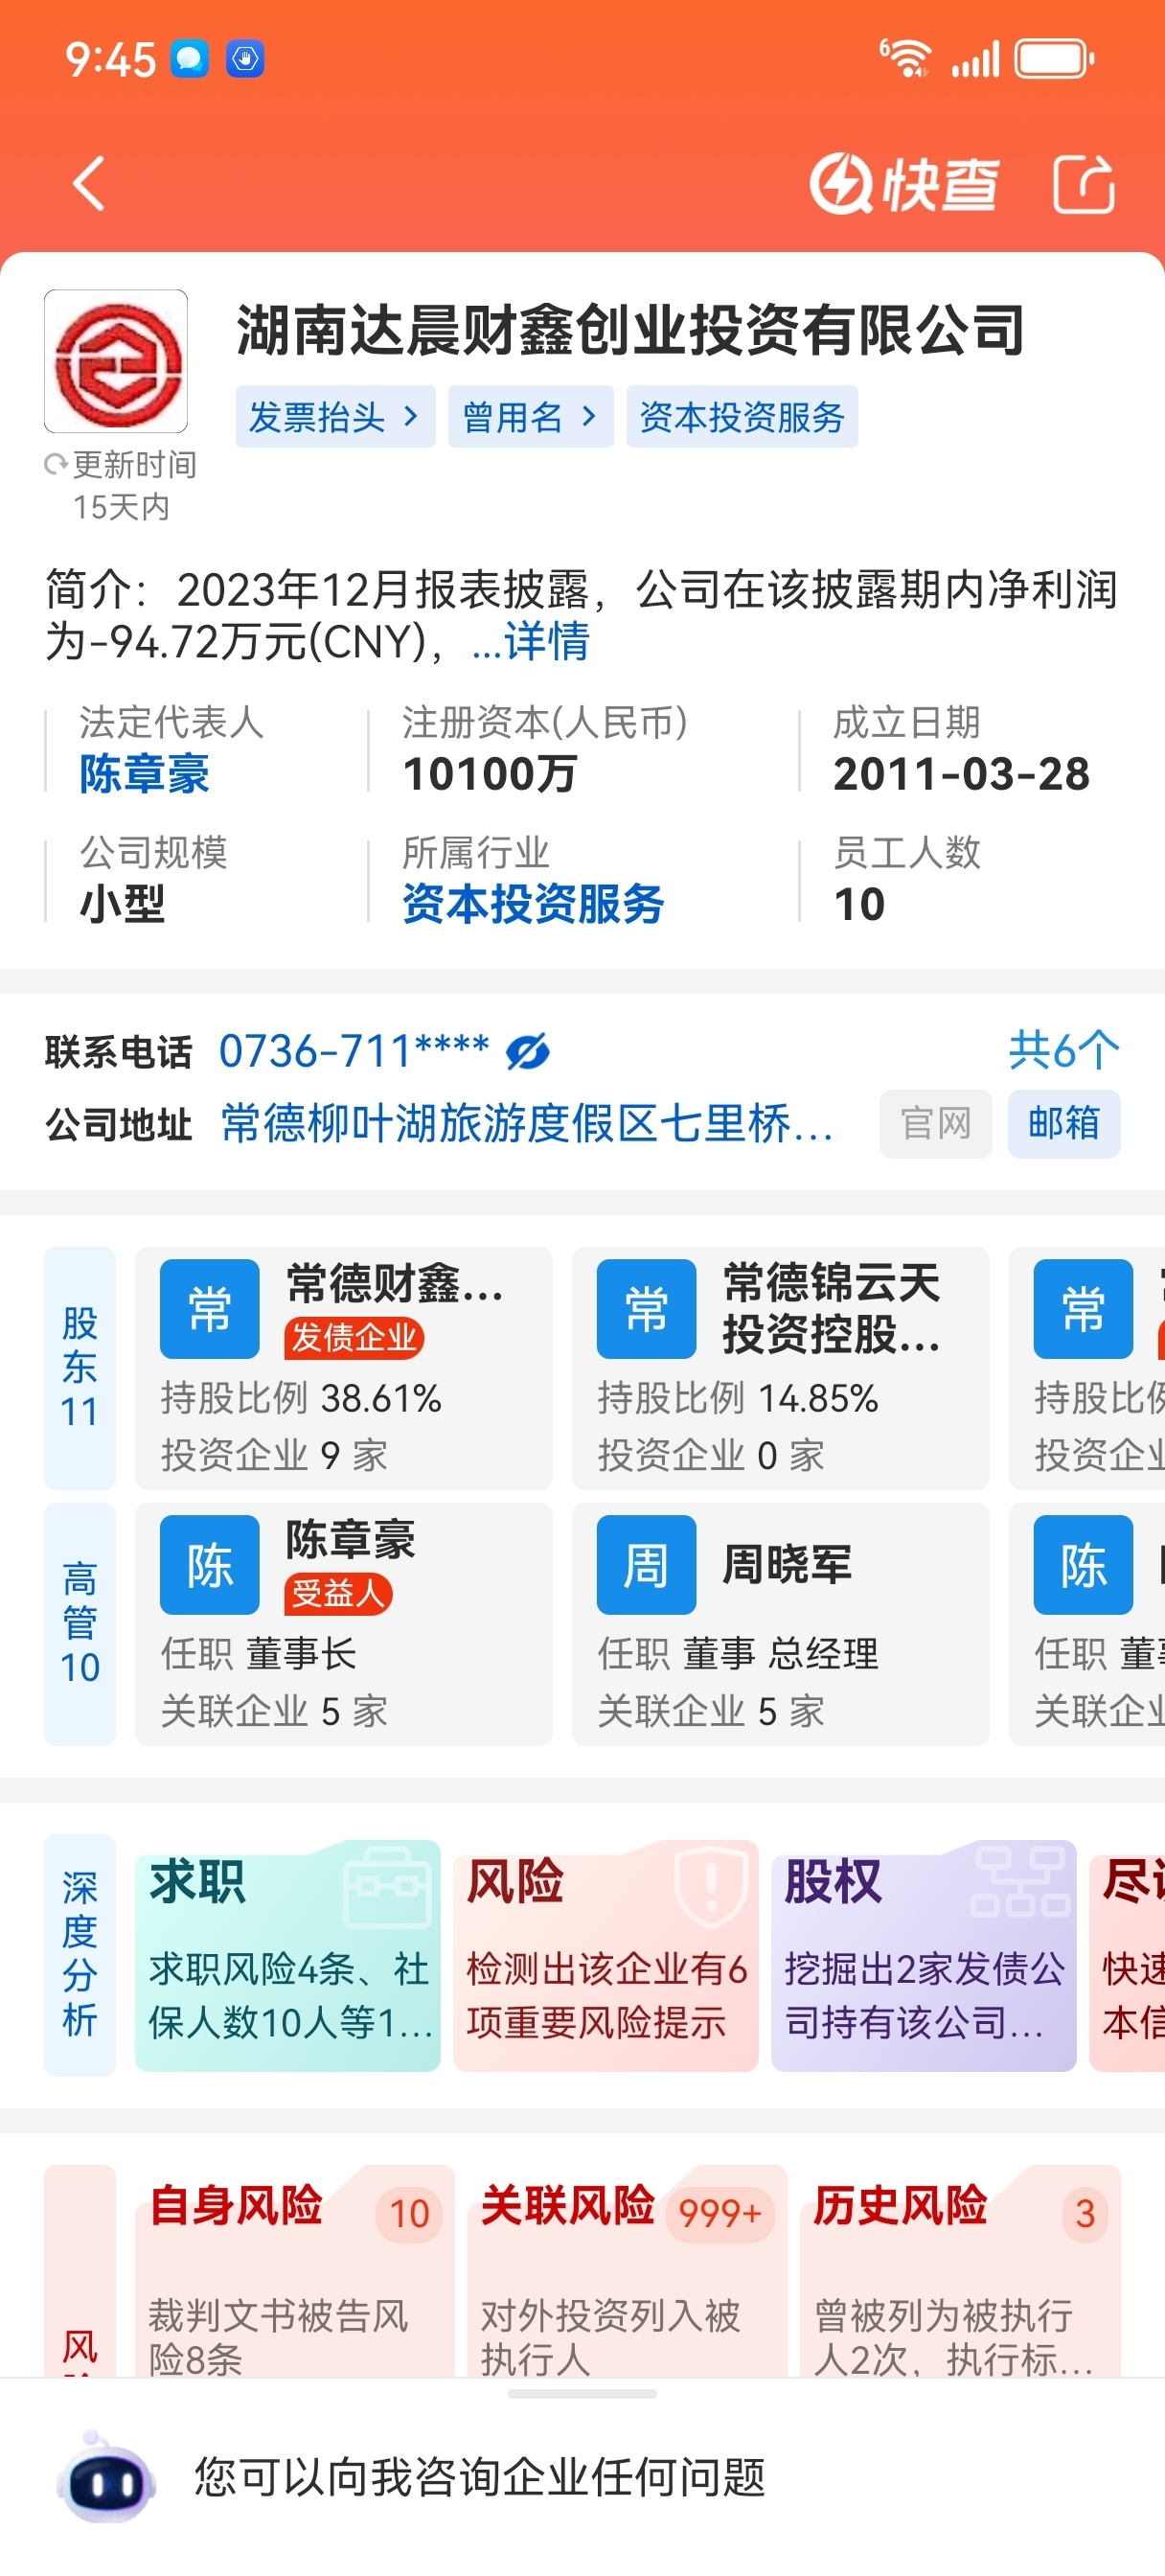Tap WiFi status bar icon

pyautogui.click(x=904, y=58)
